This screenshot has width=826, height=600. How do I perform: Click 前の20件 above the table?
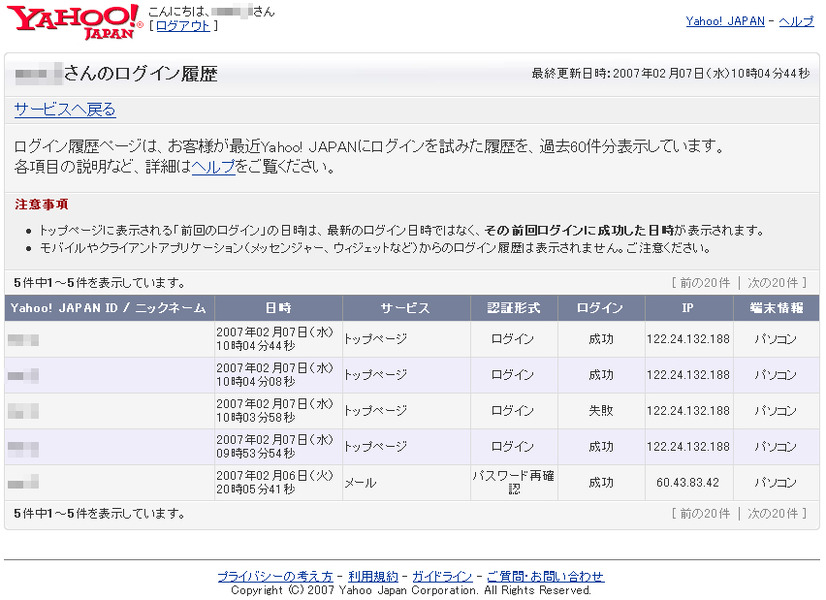(x=705, y=283)
